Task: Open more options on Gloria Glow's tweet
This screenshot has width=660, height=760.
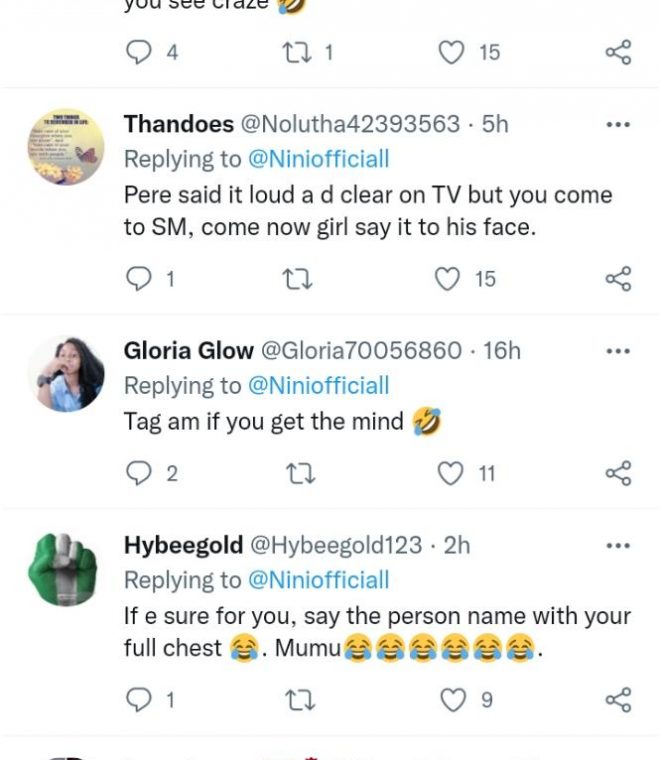Action: click(619, 351)
